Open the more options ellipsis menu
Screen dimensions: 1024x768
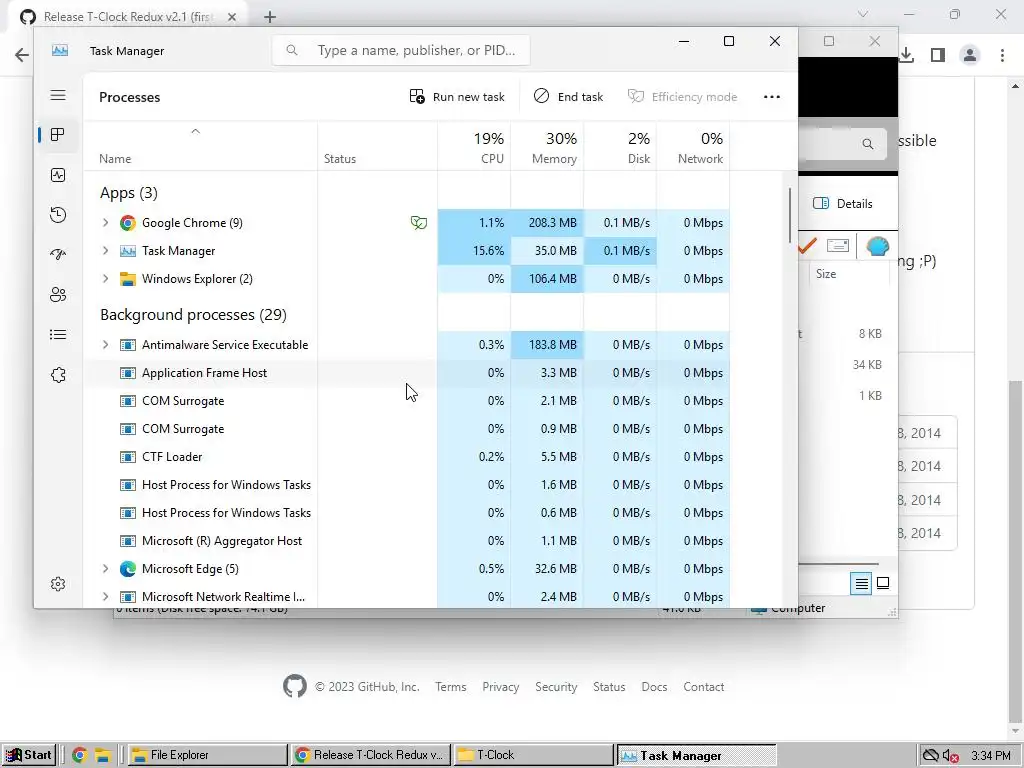pos(772,97)
